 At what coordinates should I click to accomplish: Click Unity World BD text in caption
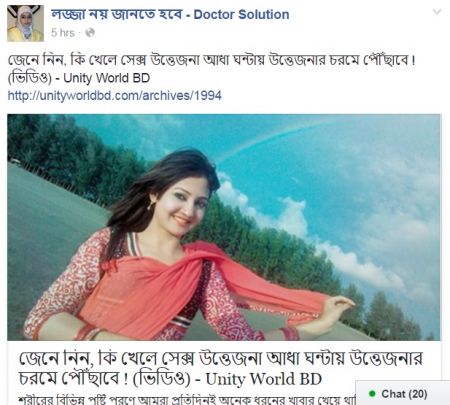[x=107, y=78]
